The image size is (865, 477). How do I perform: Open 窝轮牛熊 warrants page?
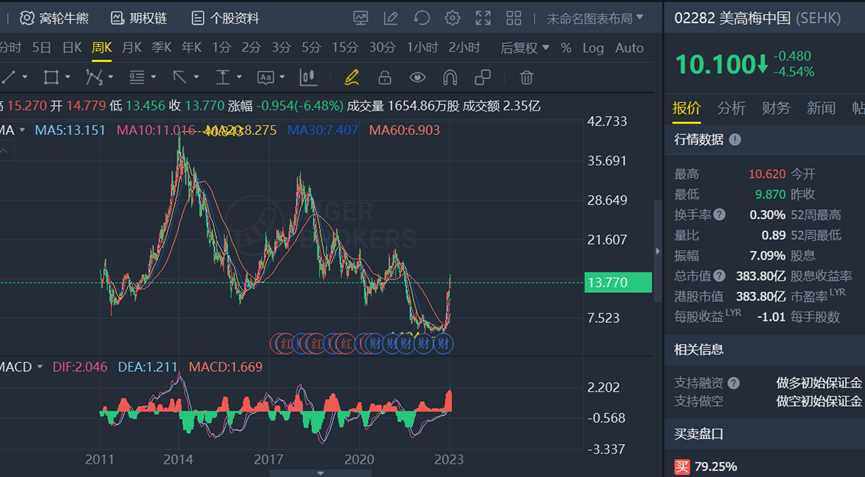coord(54,18)
